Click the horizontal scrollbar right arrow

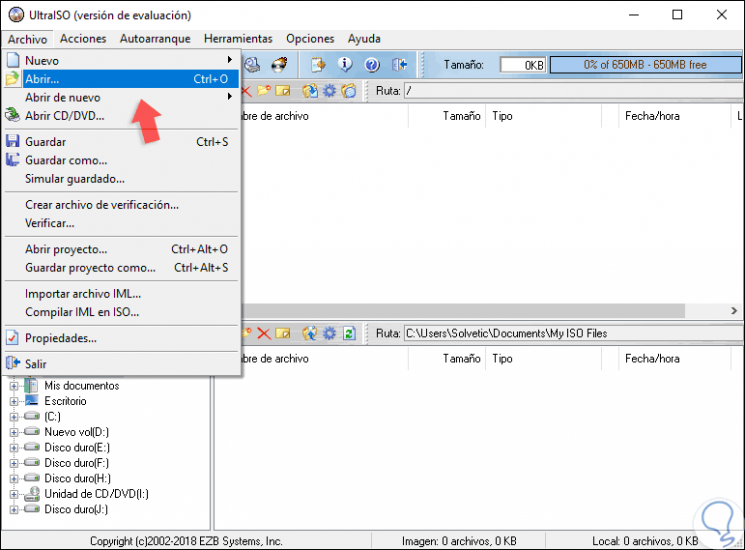[734, 311]
